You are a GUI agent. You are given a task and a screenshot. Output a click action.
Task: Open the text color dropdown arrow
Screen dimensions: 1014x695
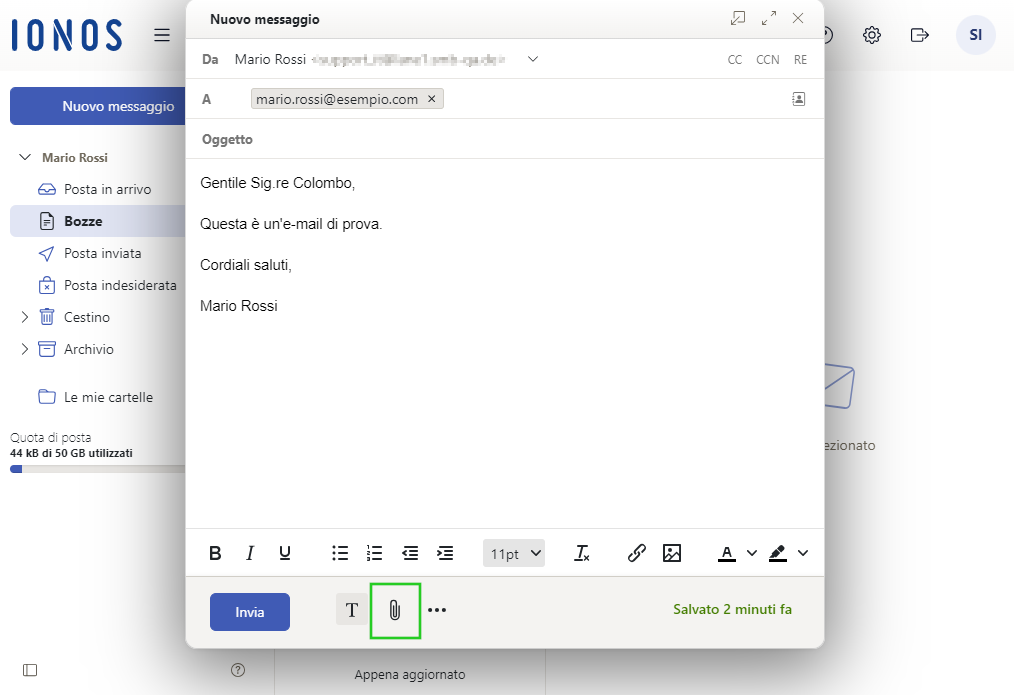[751, 553]
